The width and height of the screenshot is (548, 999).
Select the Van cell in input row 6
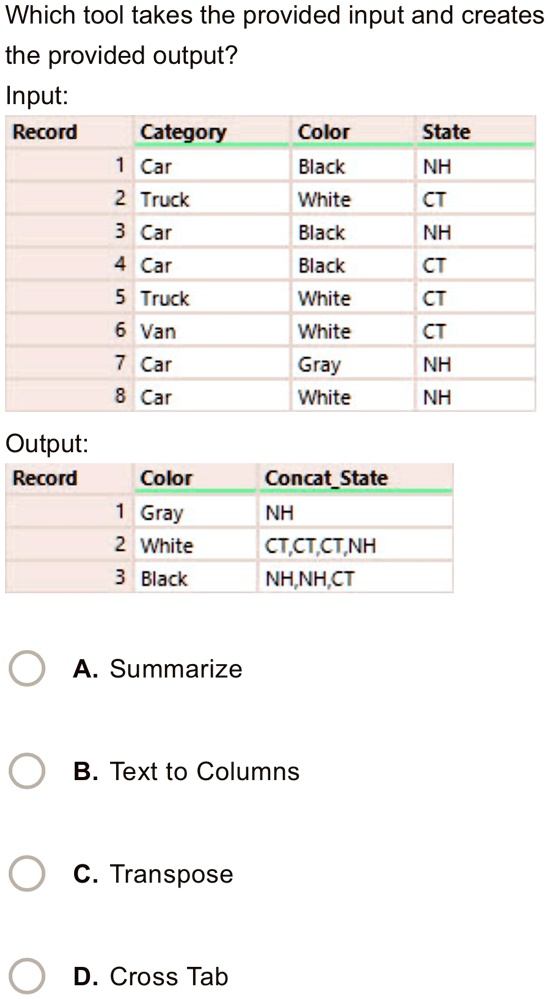coord(212,331)
